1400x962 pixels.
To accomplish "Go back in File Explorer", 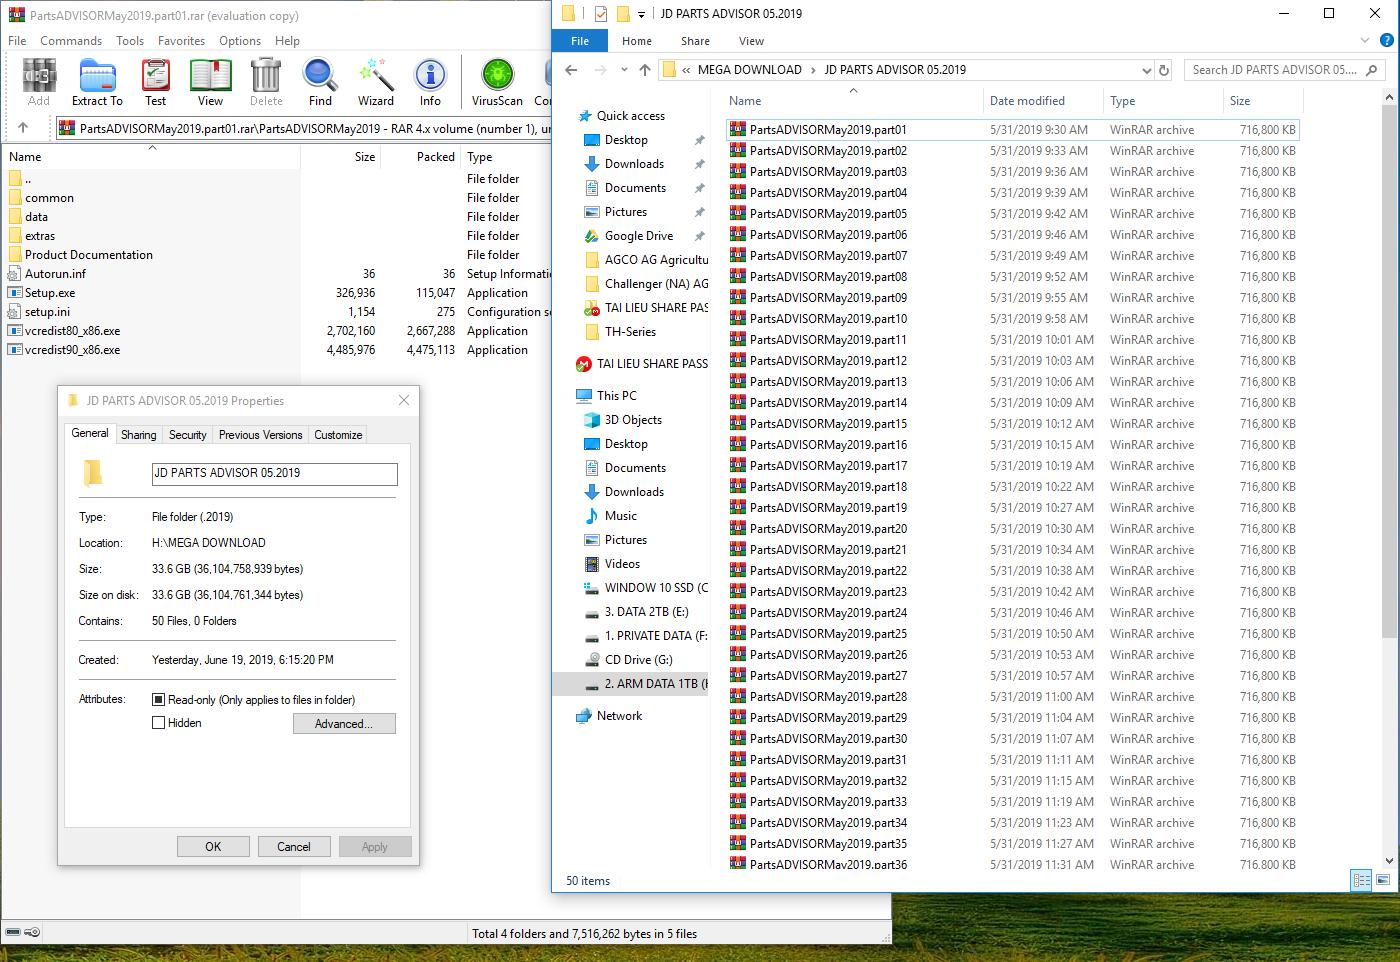I will [x=571, y=70].
